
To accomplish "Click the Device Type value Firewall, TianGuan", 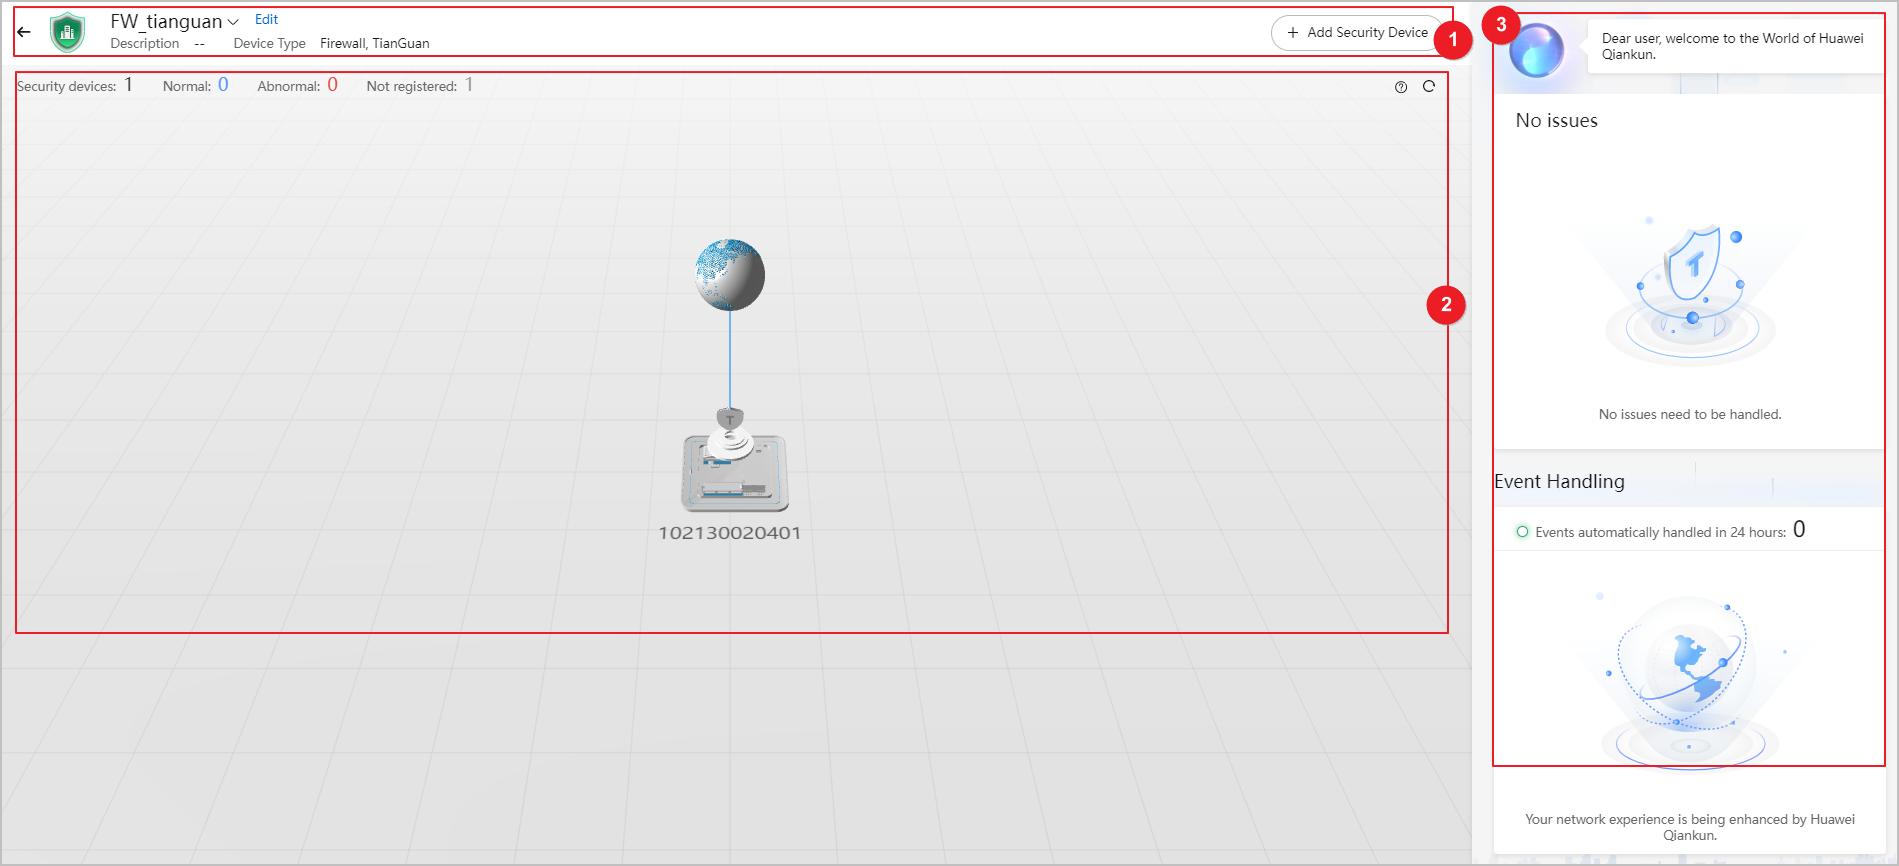I will 375,43.
